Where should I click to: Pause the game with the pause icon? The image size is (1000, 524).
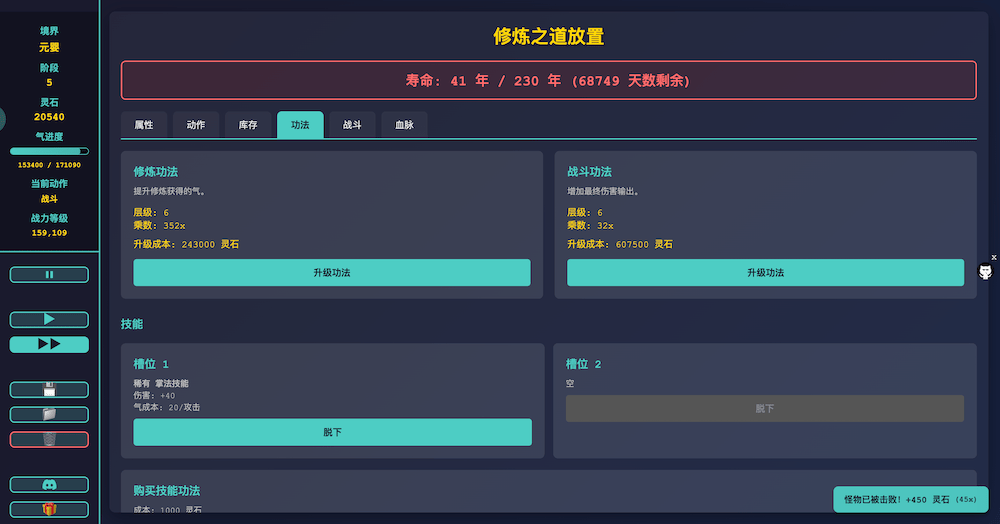(49, 274)
